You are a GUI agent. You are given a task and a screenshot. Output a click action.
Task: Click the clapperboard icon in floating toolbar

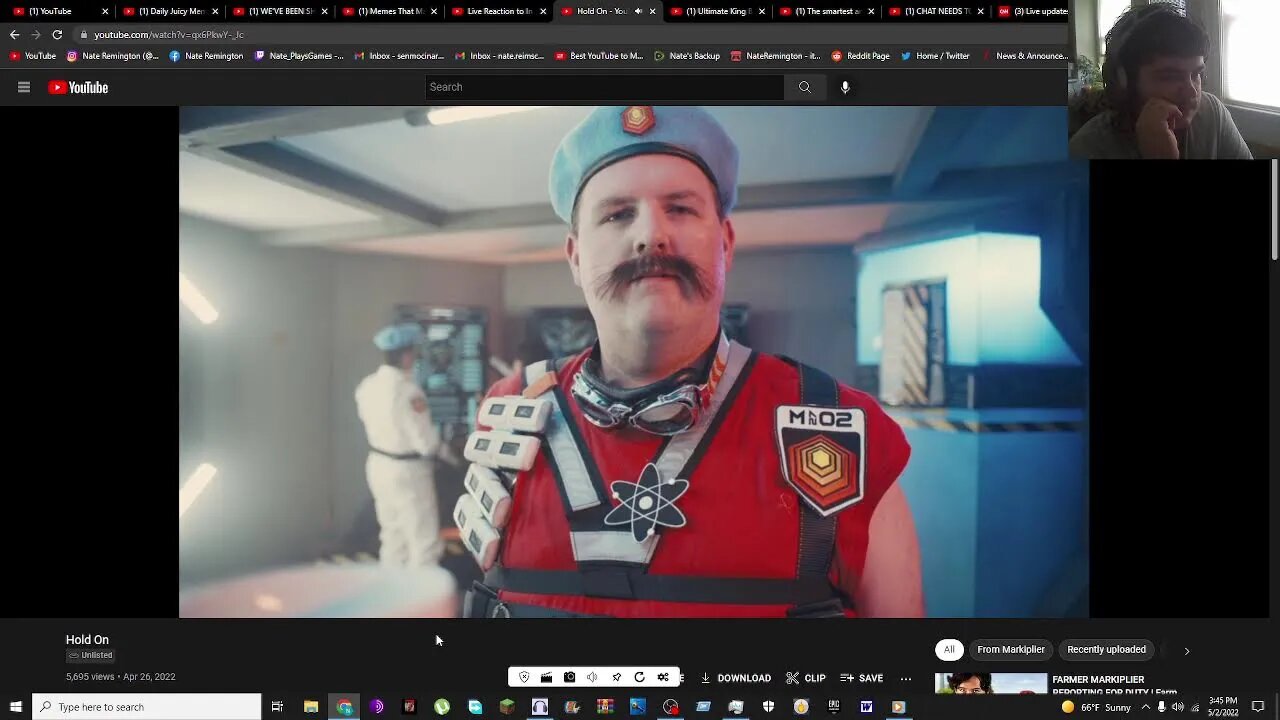546,677
